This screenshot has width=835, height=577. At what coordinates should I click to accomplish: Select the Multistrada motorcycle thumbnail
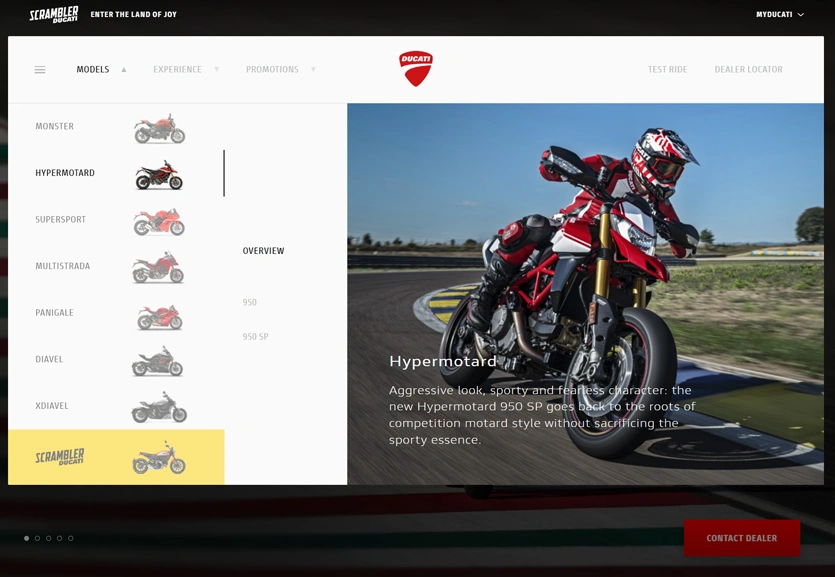pos(158,268)
